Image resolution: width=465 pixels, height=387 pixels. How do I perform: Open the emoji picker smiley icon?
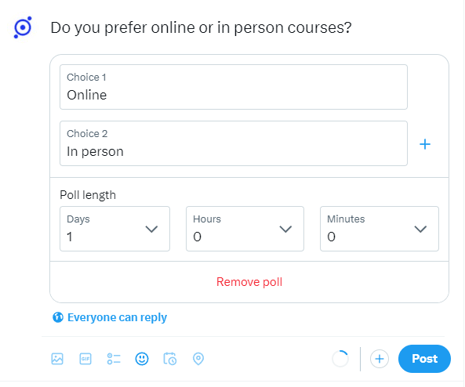(x=142, y=359)
